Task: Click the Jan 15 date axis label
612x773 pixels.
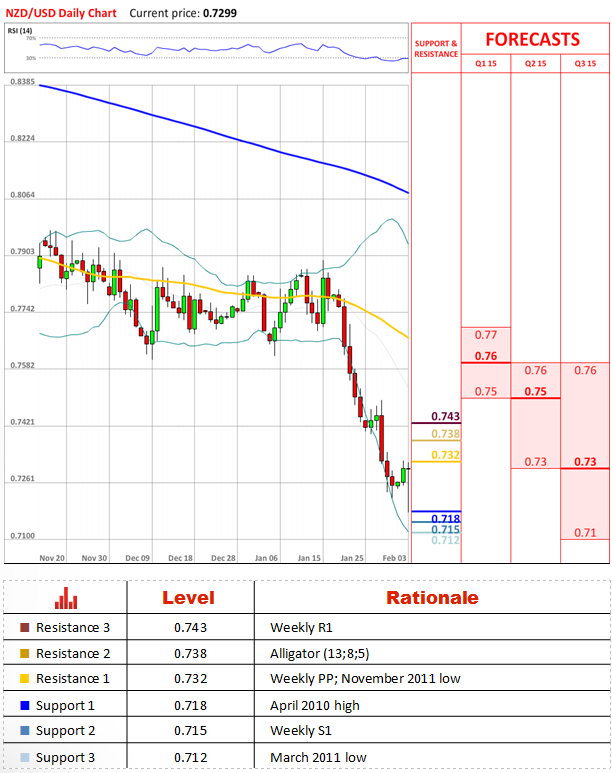Action: (x=309, y=558)
